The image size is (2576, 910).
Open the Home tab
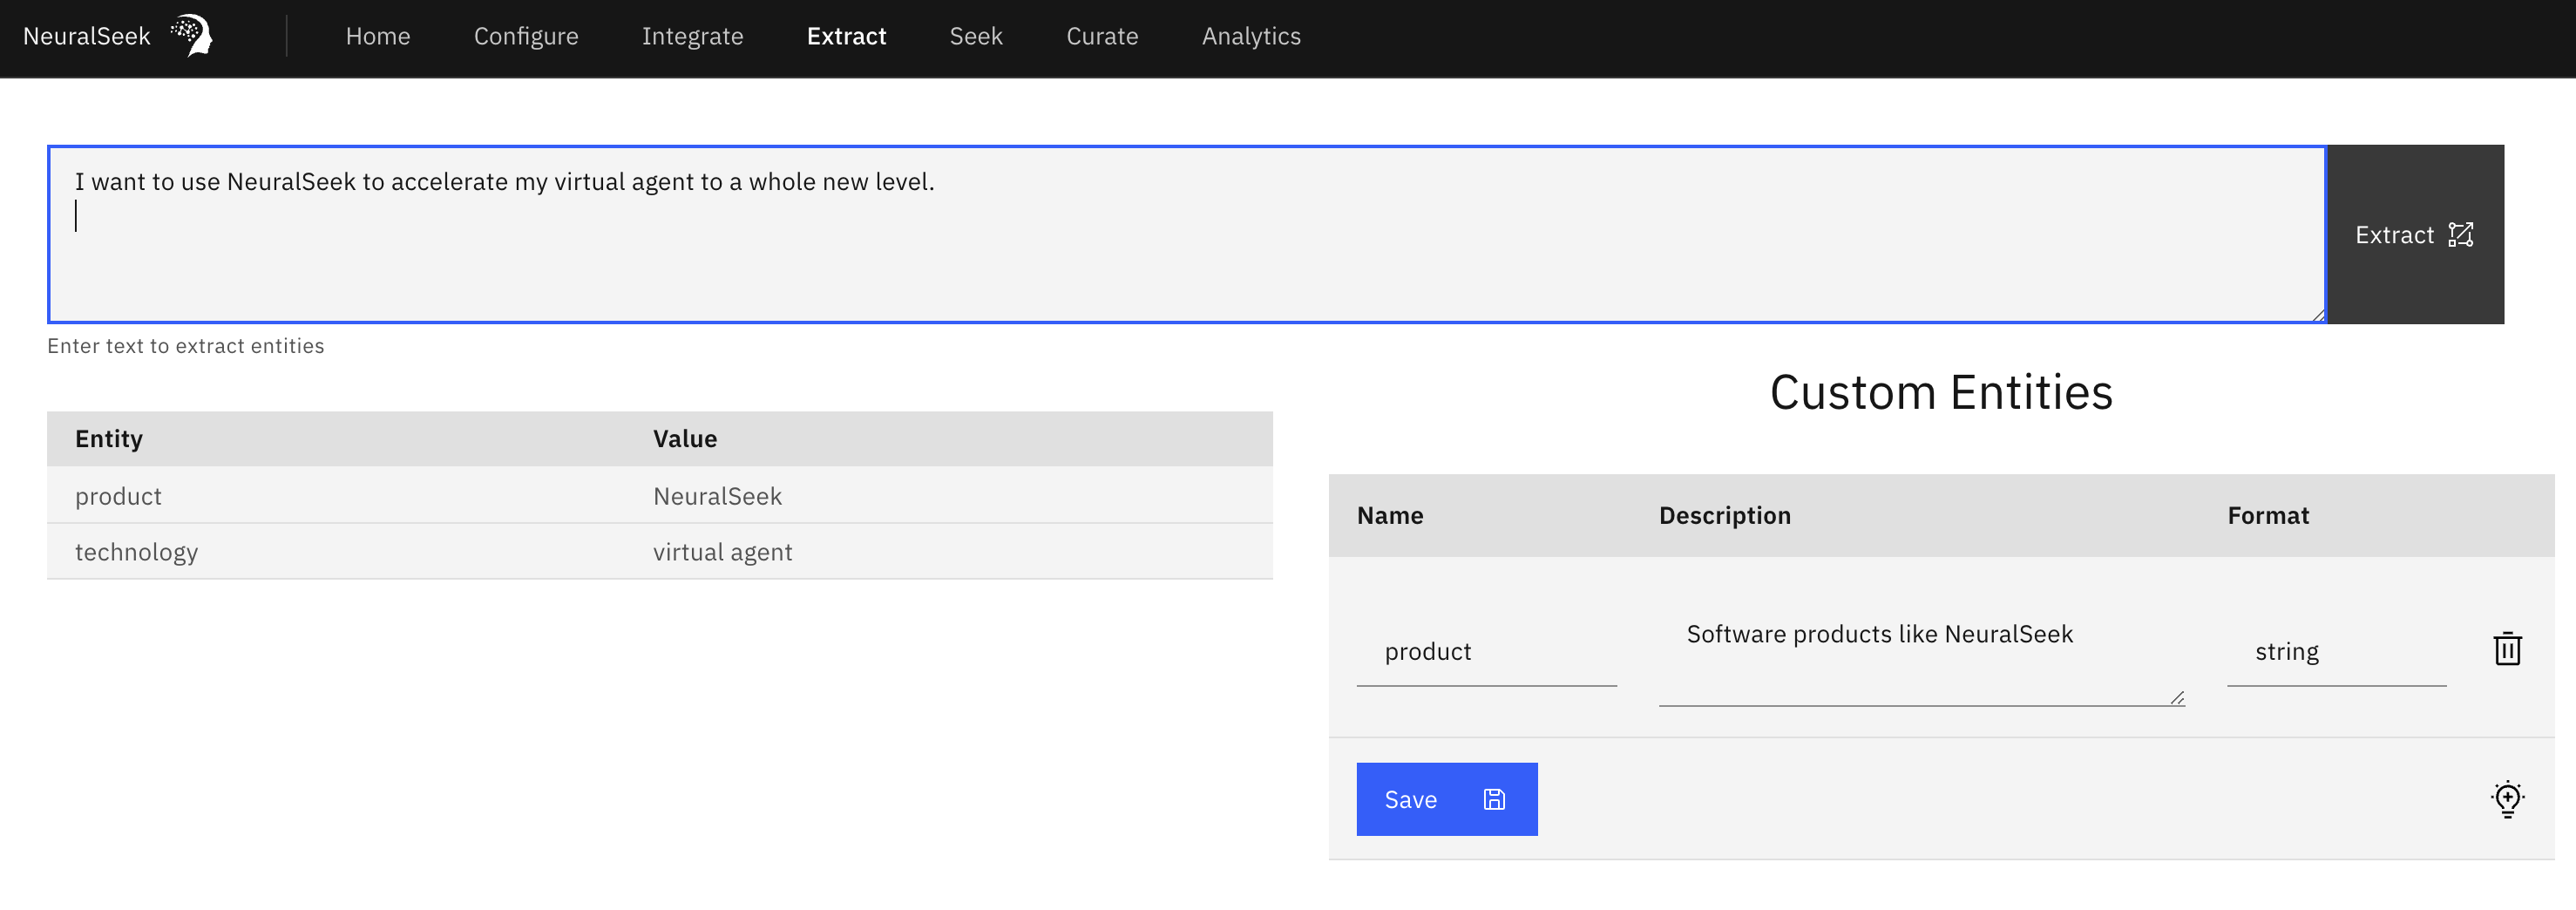(x=378, y=36)
